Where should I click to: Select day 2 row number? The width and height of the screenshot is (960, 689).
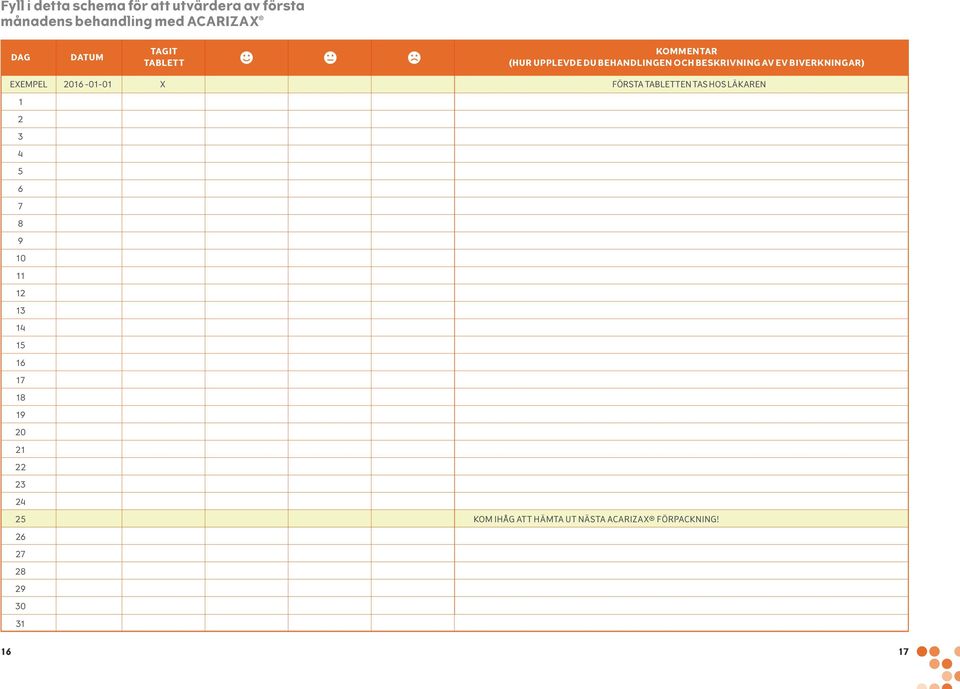20,119
